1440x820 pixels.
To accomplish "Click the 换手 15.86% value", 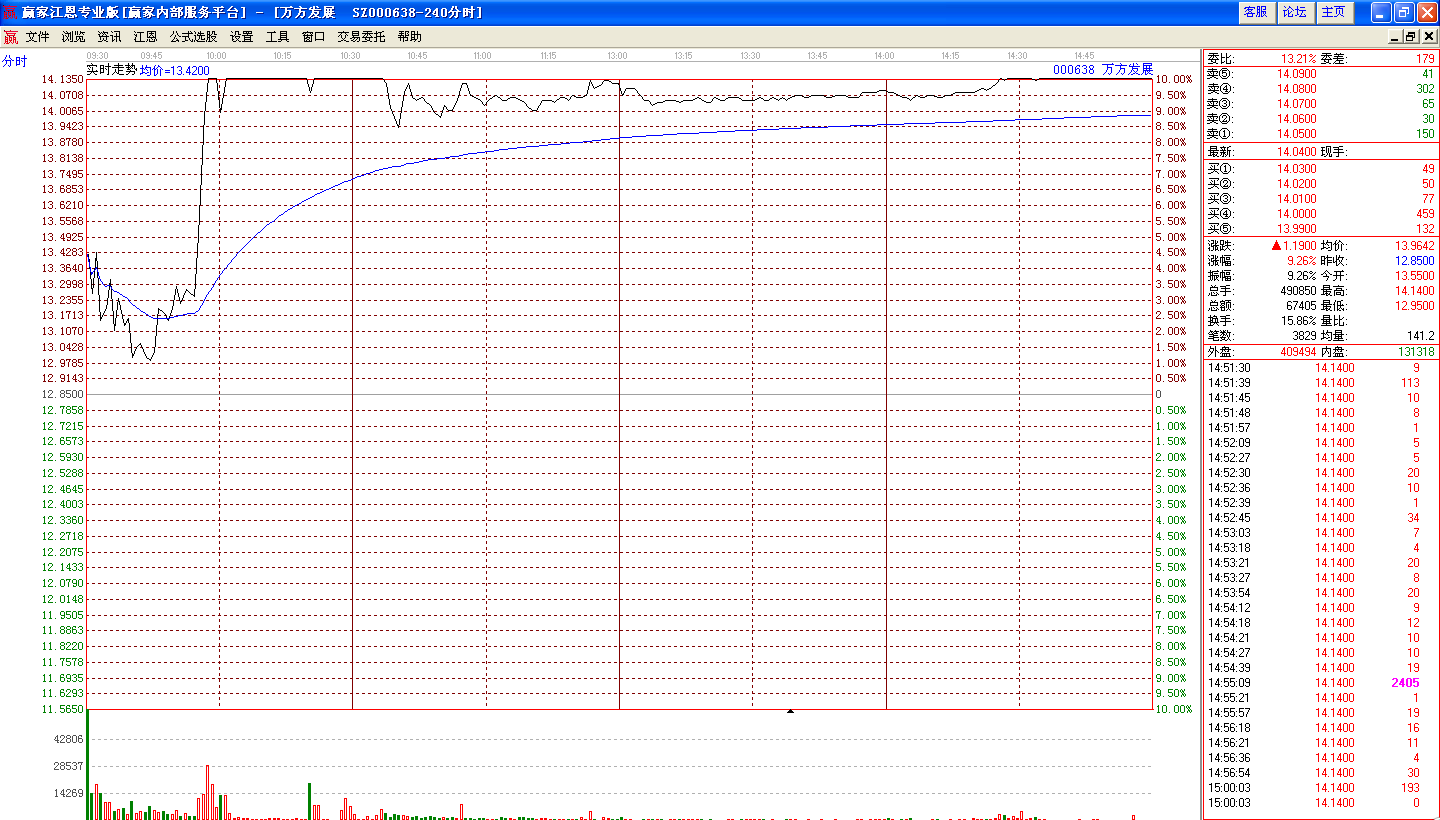I will 1299,321.
